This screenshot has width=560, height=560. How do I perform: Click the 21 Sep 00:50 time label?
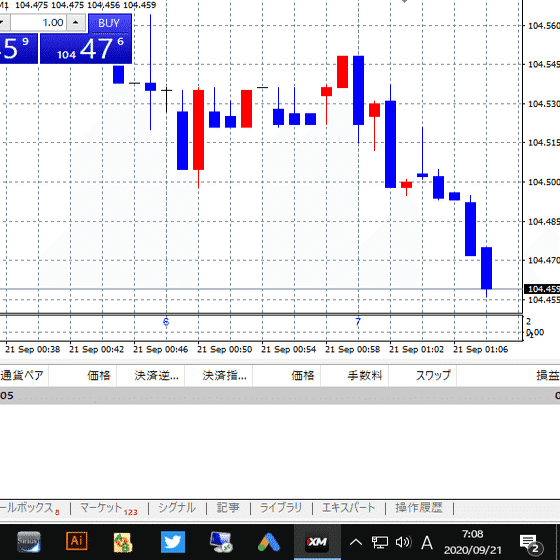(x=225, y=349)
